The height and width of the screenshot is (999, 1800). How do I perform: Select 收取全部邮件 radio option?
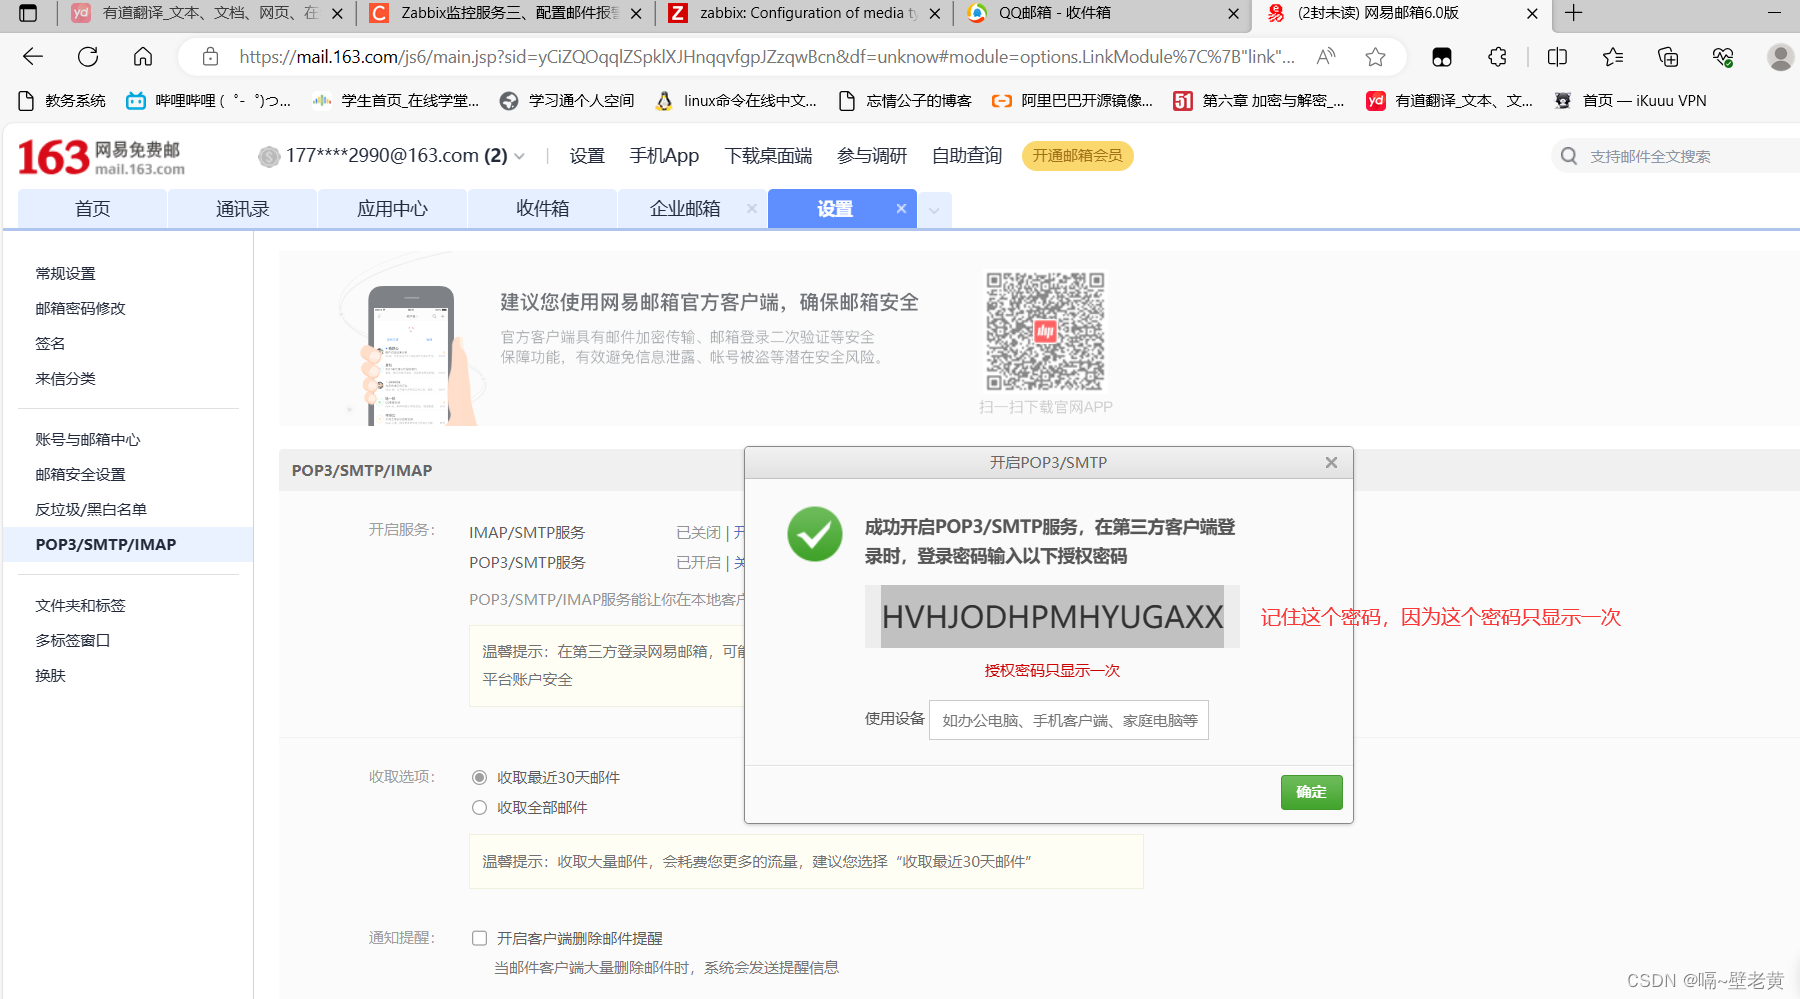click(x=479, y=807)
